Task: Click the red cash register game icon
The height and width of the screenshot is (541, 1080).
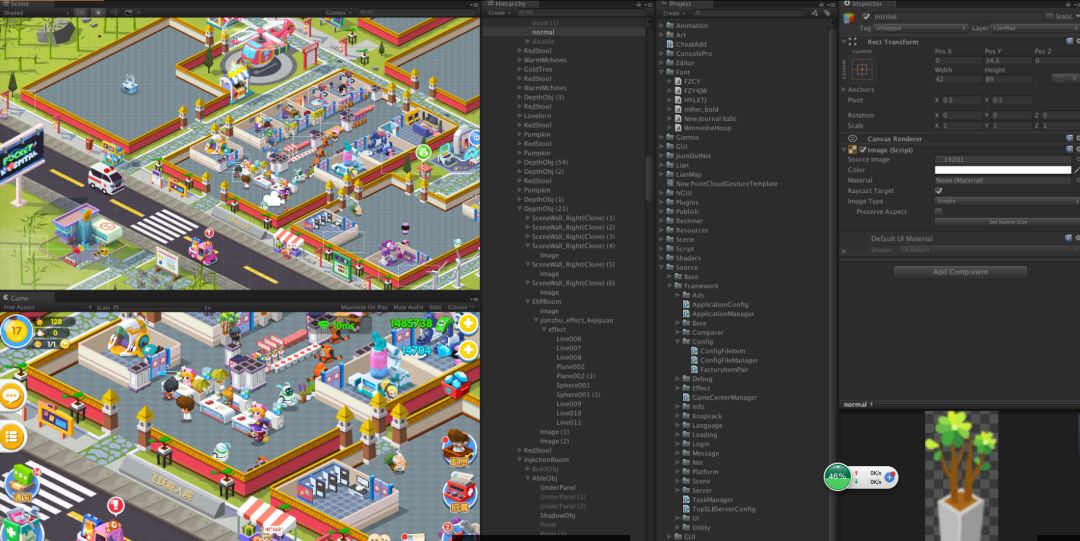Action: pyautogui.click(x=459, y=491)
